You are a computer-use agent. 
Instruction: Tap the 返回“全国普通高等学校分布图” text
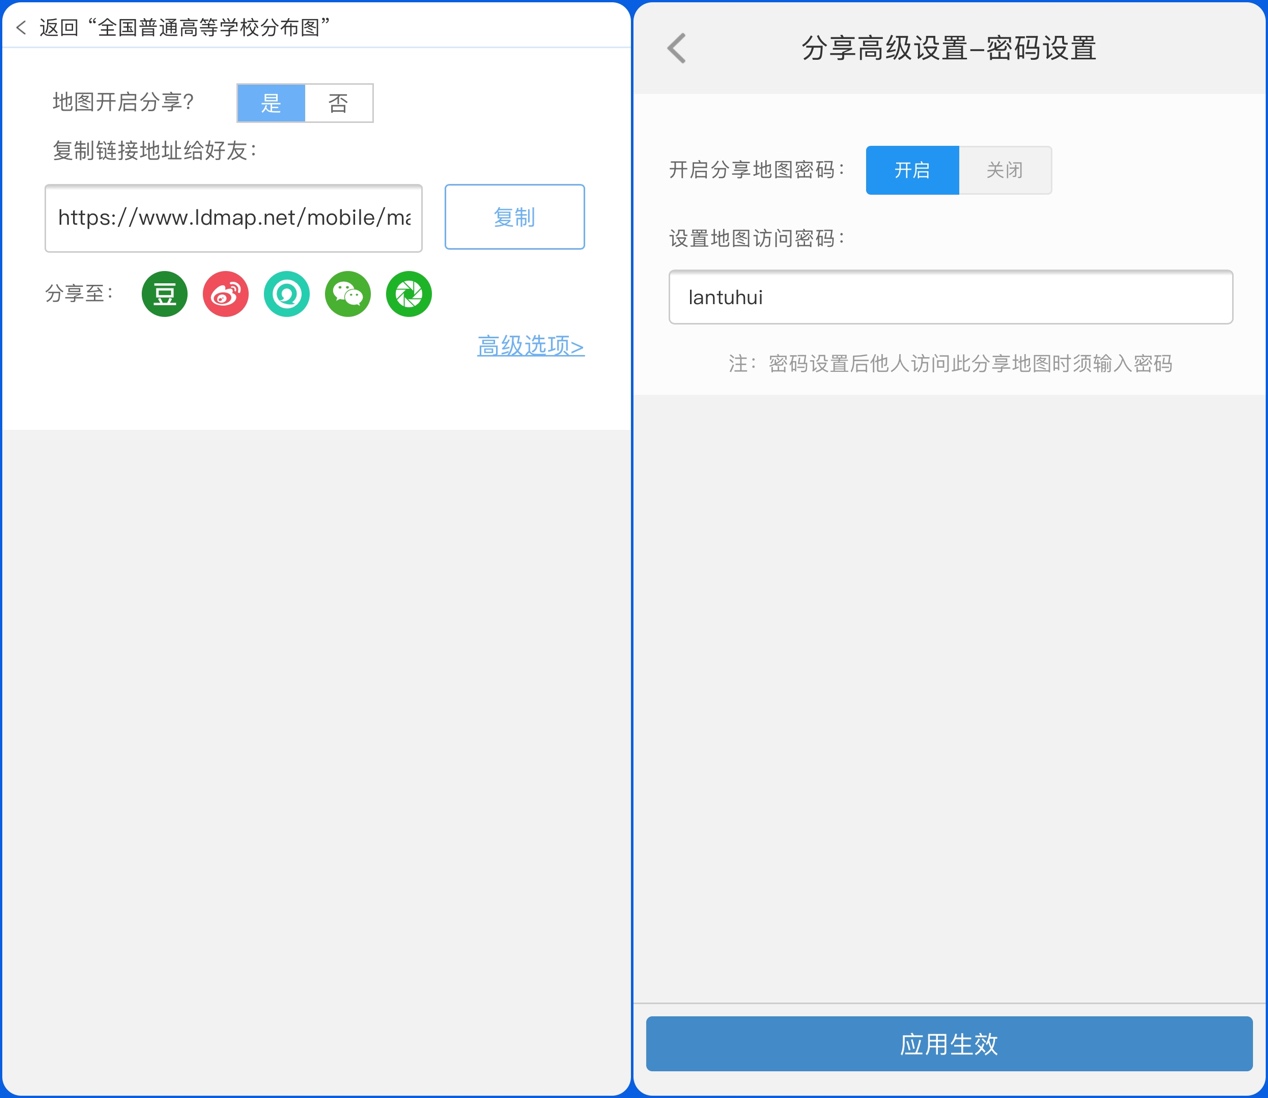click(x=185, y=28)
